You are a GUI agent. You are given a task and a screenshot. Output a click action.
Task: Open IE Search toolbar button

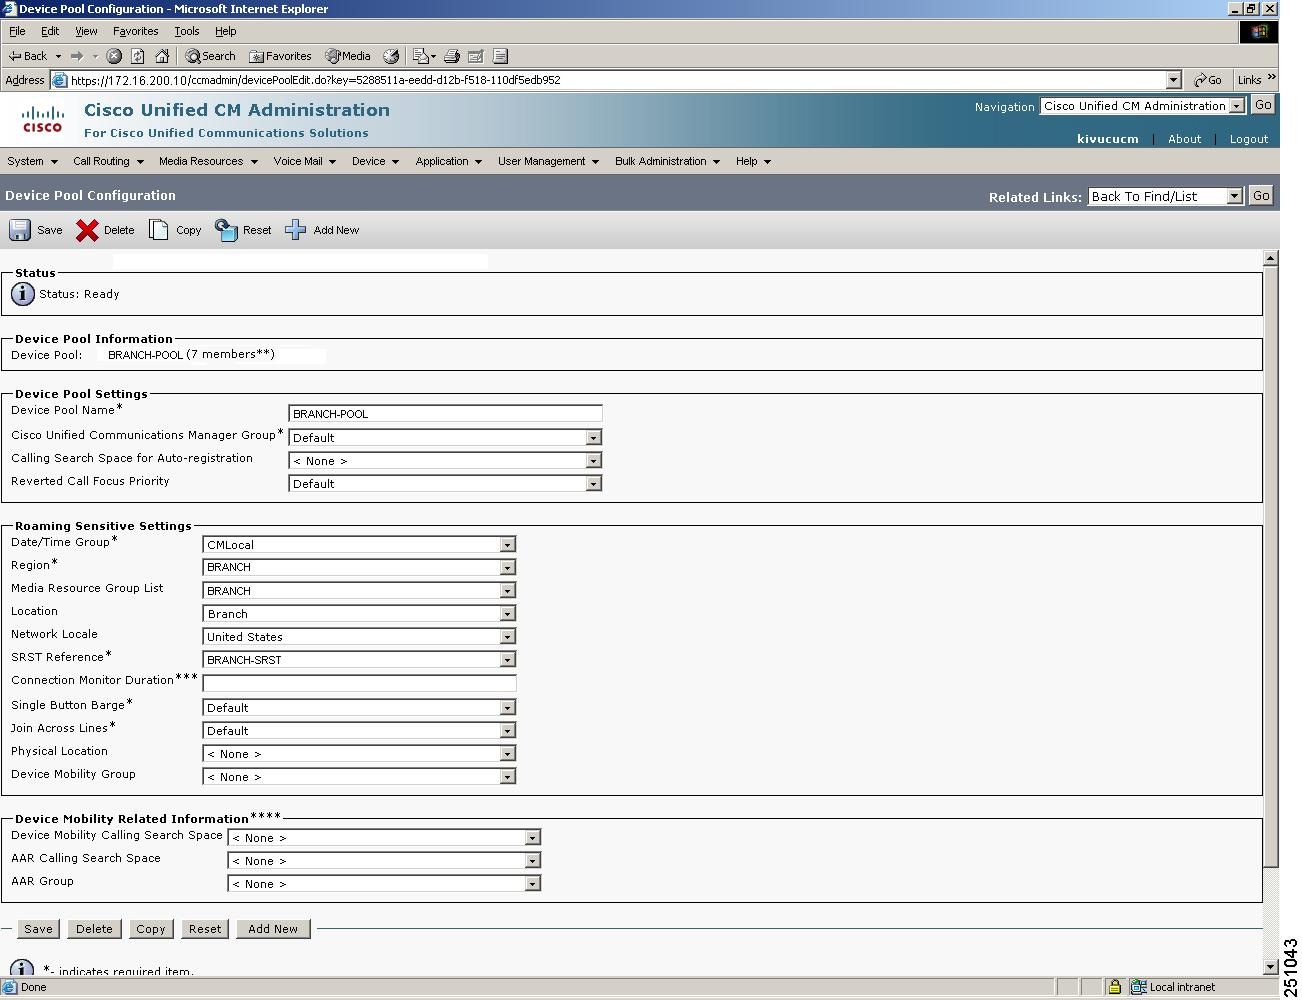click(x=210, y=56)
